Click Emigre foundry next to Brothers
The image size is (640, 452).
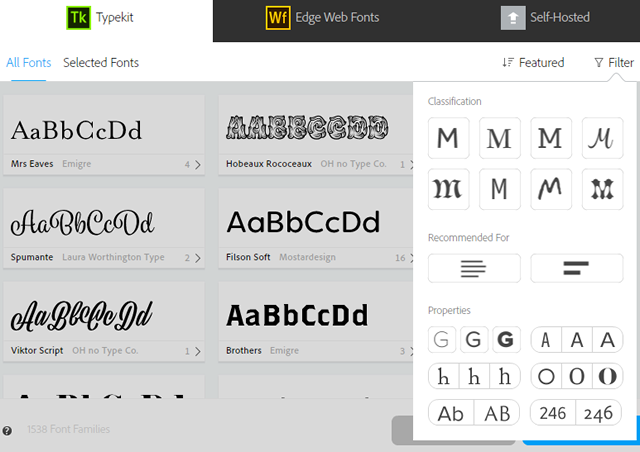284,351
